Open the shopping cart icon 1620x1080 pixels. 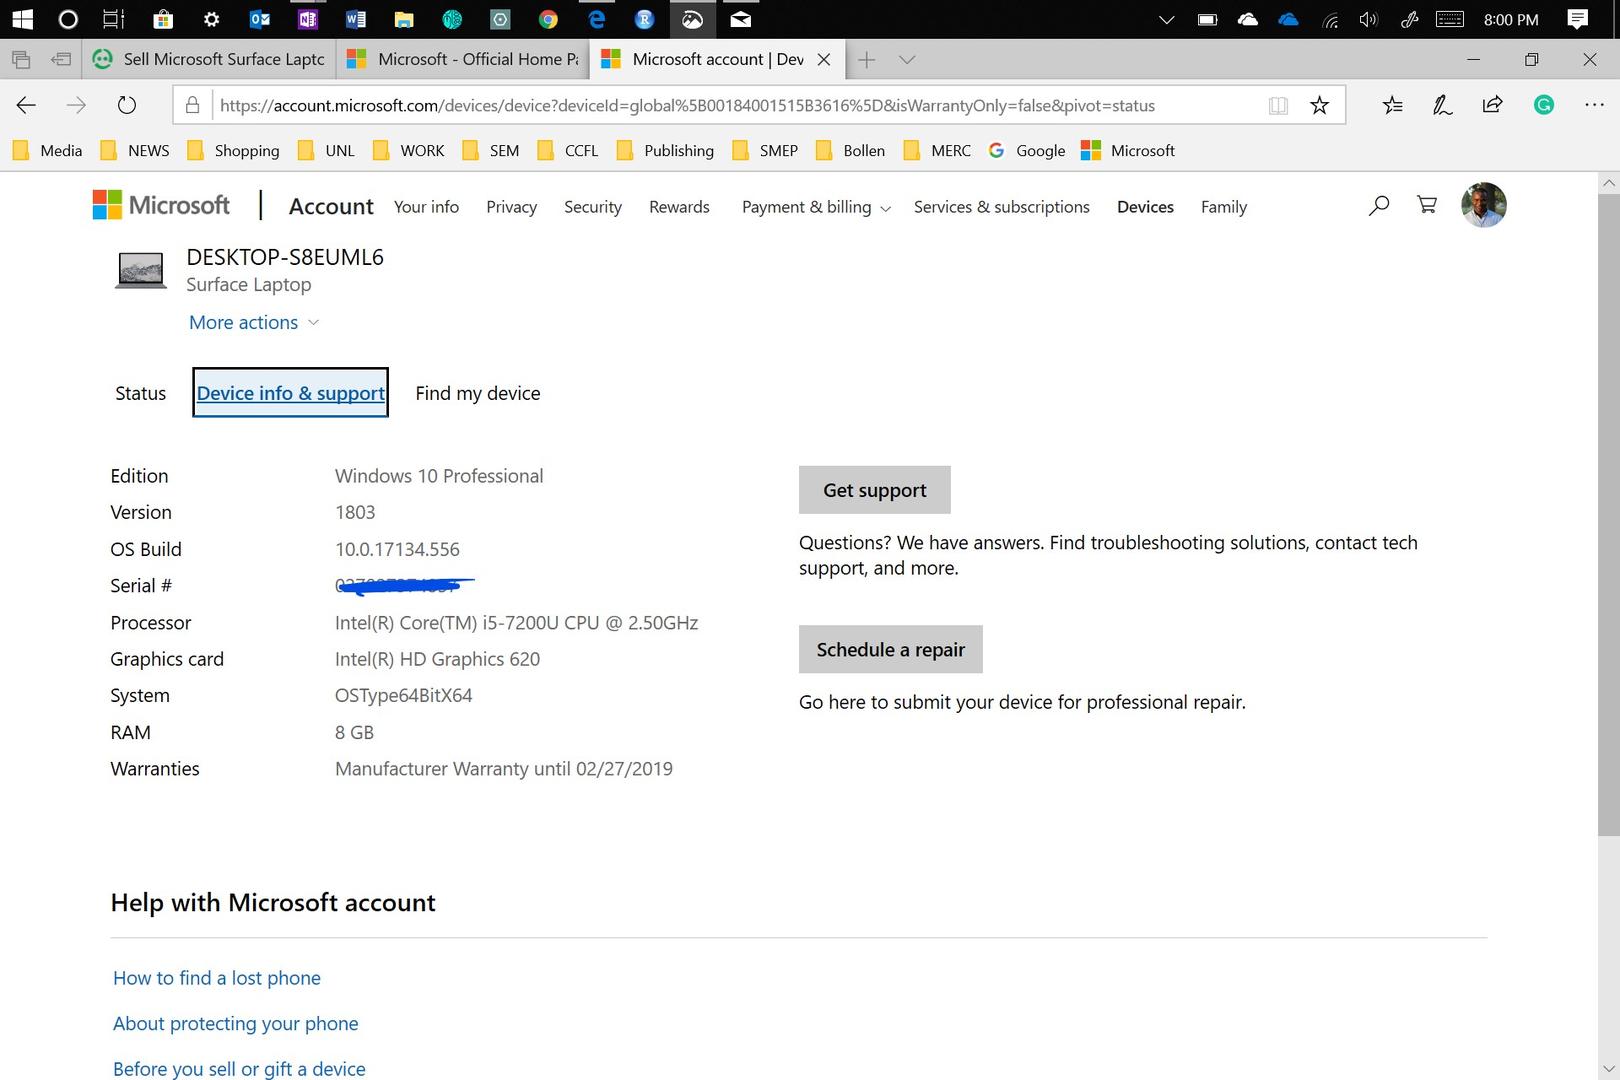tap(1427, 205)
